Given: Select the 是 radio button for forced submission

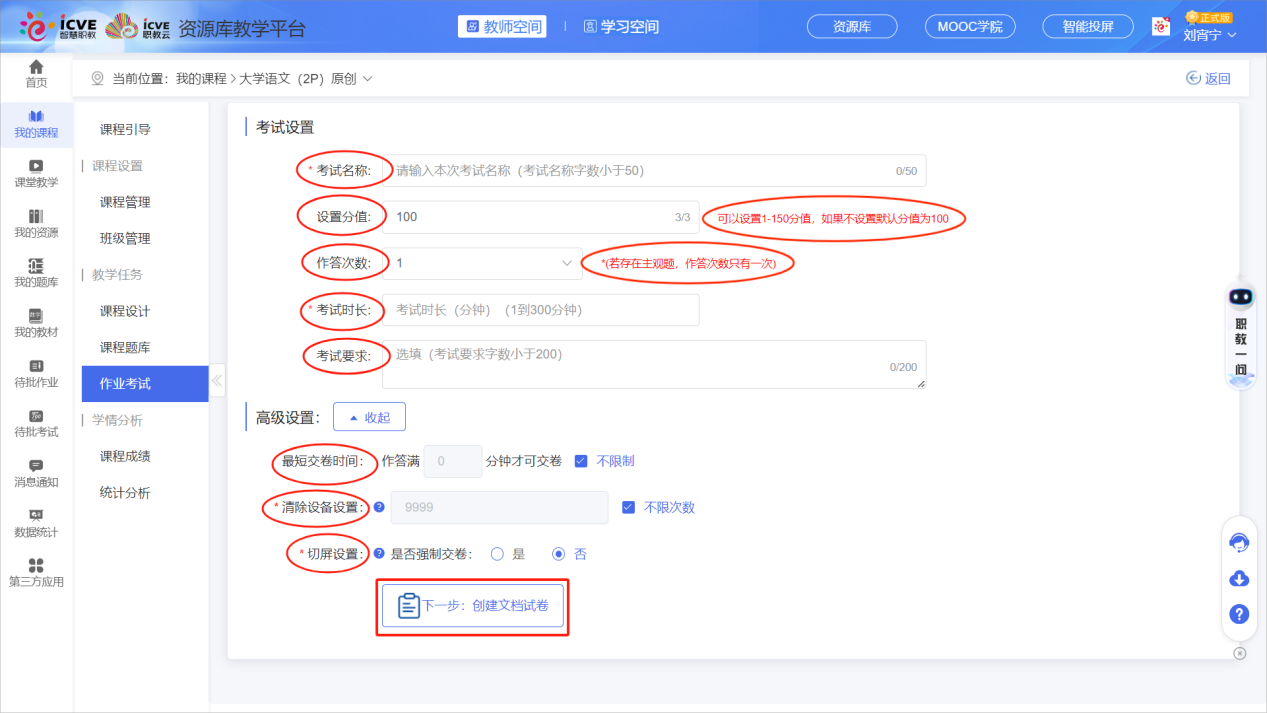Looking at the screenshot, I should point(497,554).
